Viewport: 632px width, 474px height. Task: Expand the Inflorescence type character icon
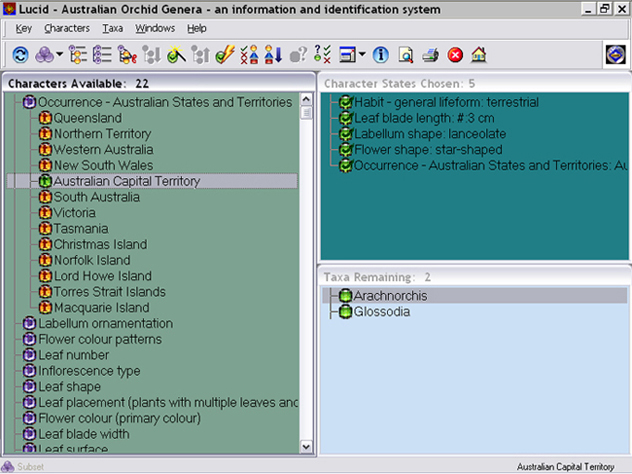tap(29, 371)
